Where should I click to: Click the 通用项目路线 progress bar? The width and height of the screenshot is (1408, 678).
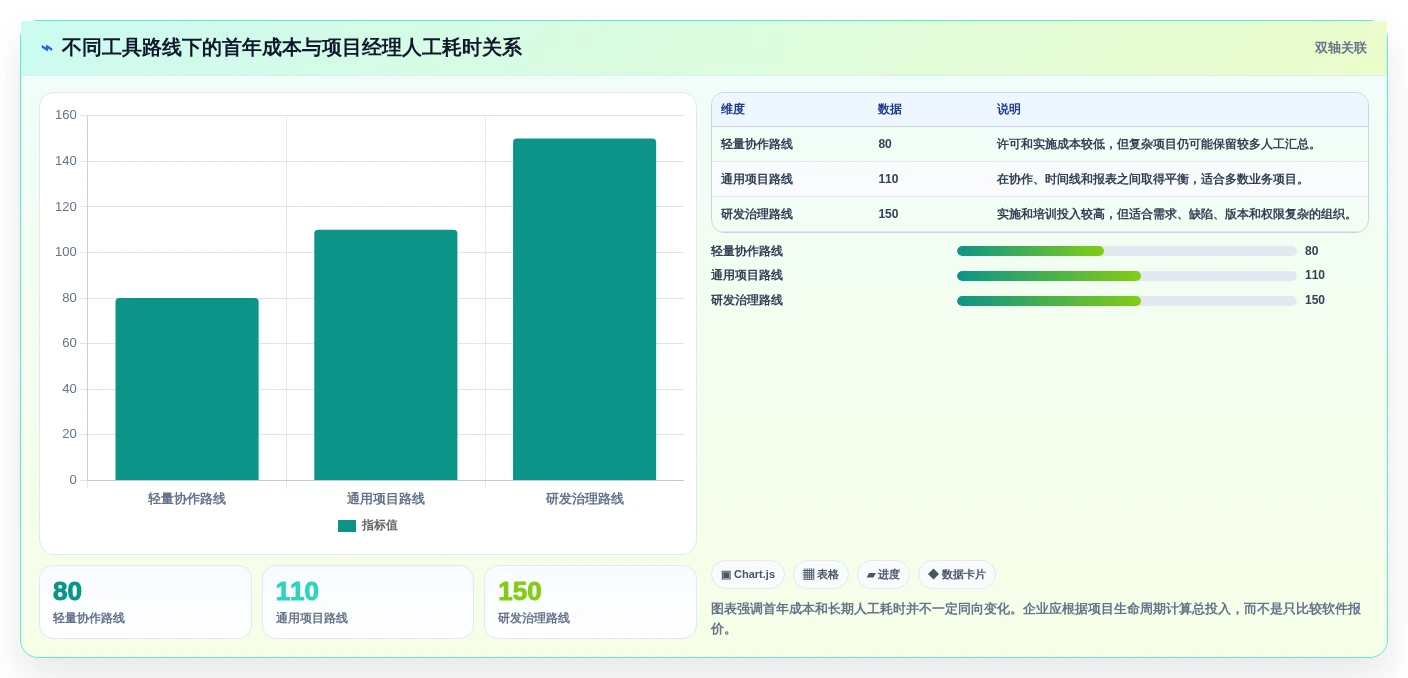1127,276
